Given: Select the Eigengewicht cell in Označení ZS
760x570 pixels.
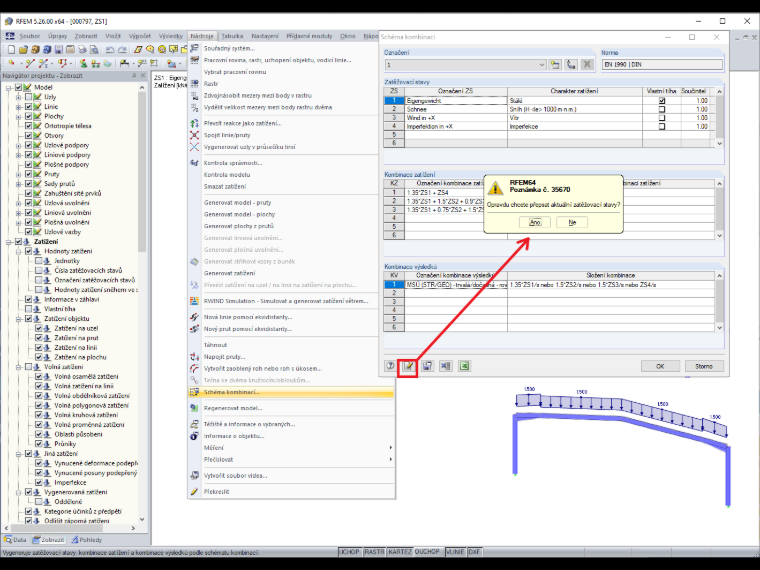Looking at the screenshot, I should [456, 101].
